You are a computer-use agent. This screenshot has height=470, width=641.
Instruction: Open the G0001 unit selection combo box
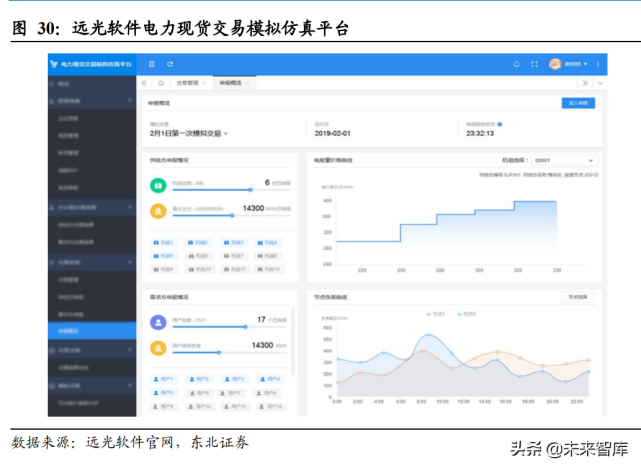click(564, 160)
